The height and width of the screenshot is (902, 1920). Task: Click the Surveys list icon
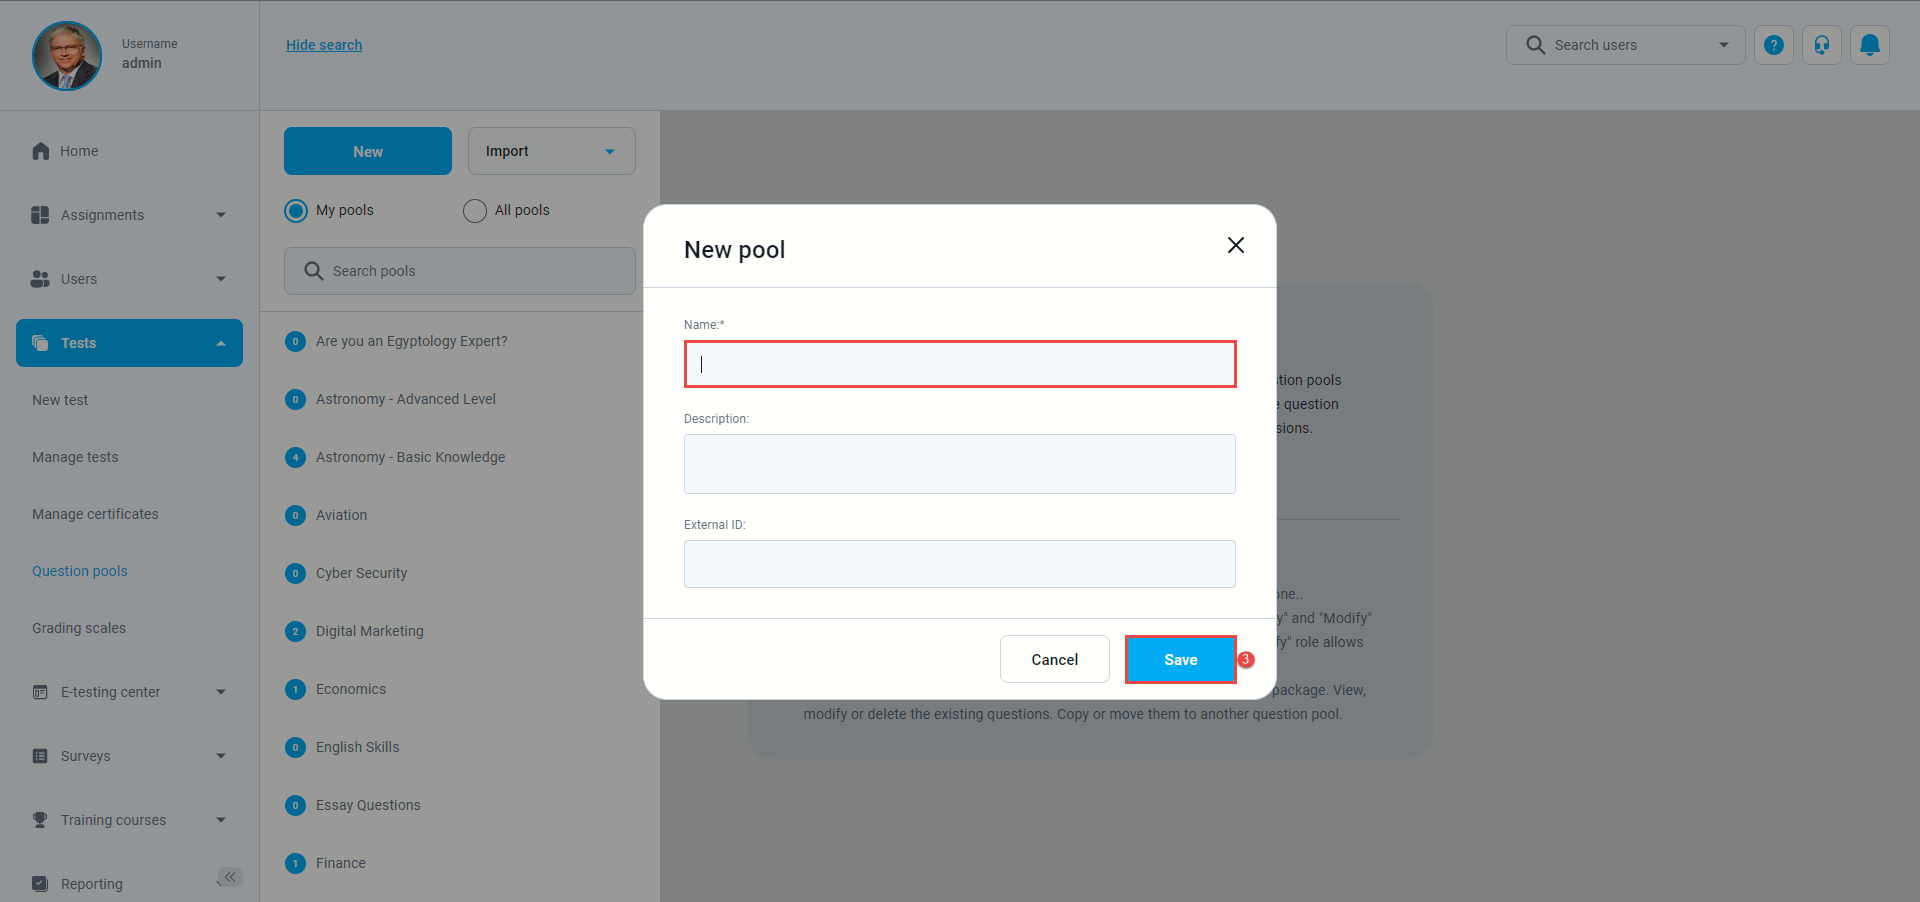tap(40, 756)
